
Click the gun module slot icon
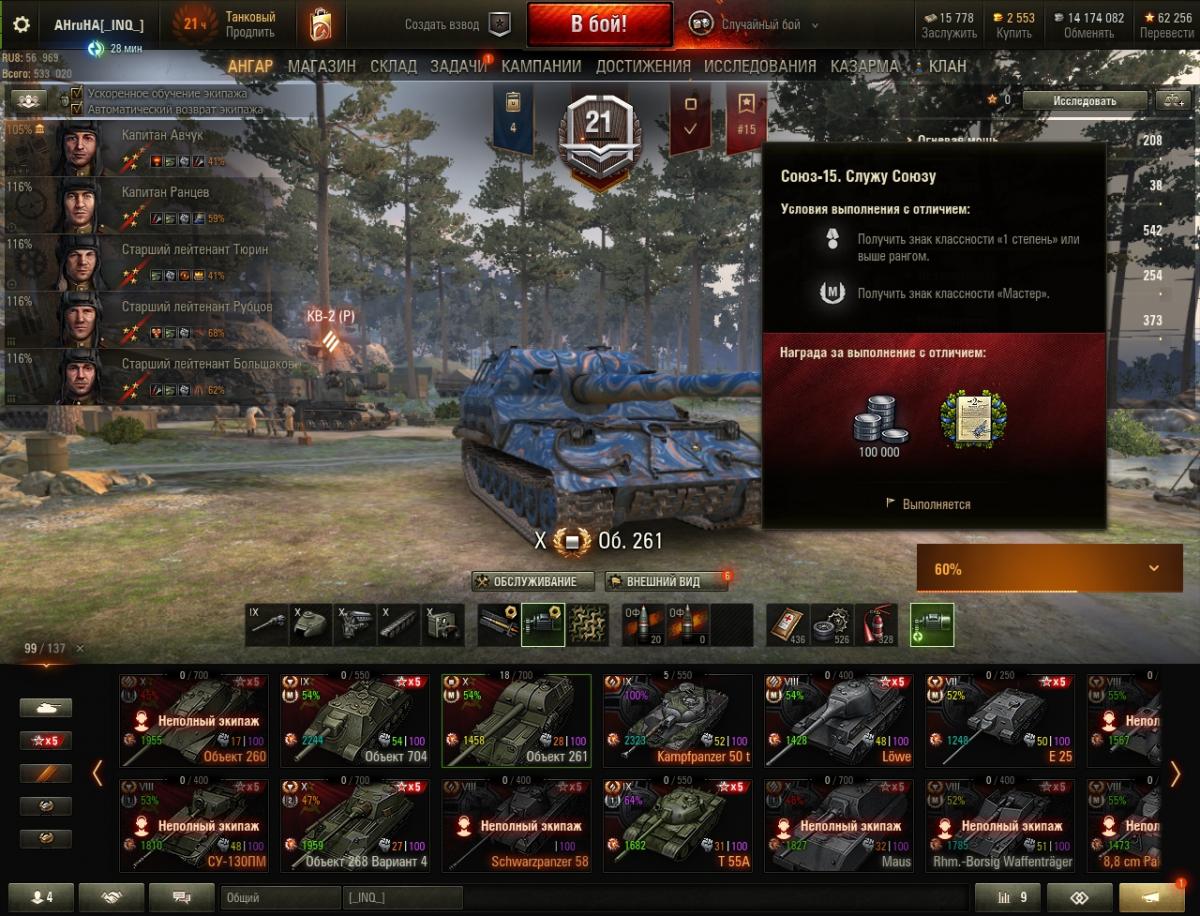click(x=267, y=624)
